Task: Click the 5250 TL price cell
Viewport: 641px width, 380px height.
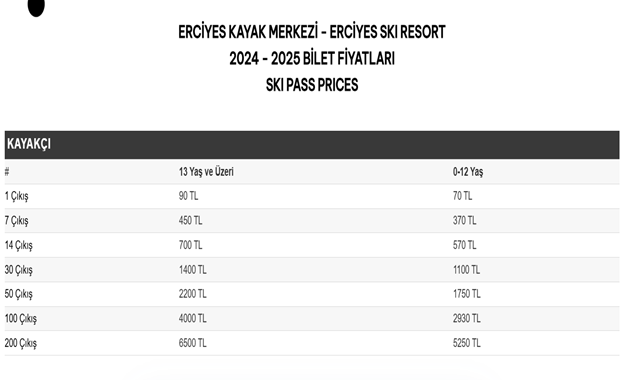Action: point(466,343)
